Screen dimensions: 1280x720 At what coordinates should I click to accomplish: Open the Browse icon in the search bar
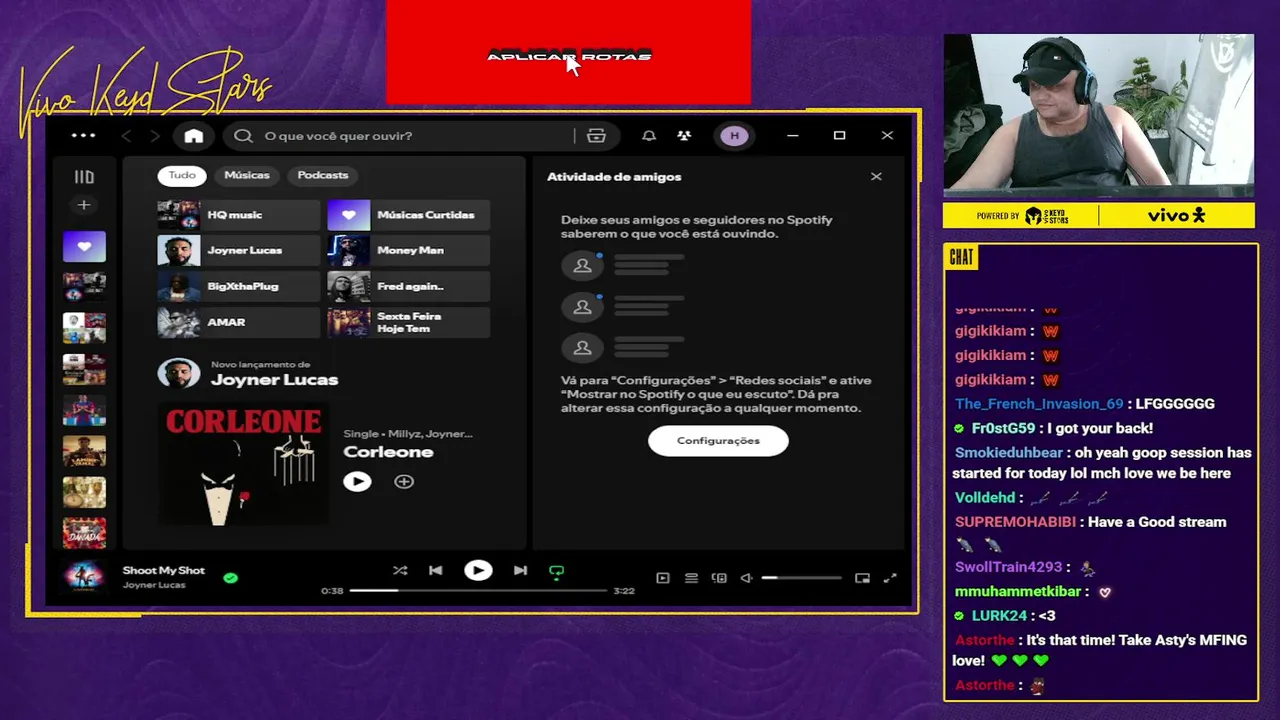click(x=597, y=136)
